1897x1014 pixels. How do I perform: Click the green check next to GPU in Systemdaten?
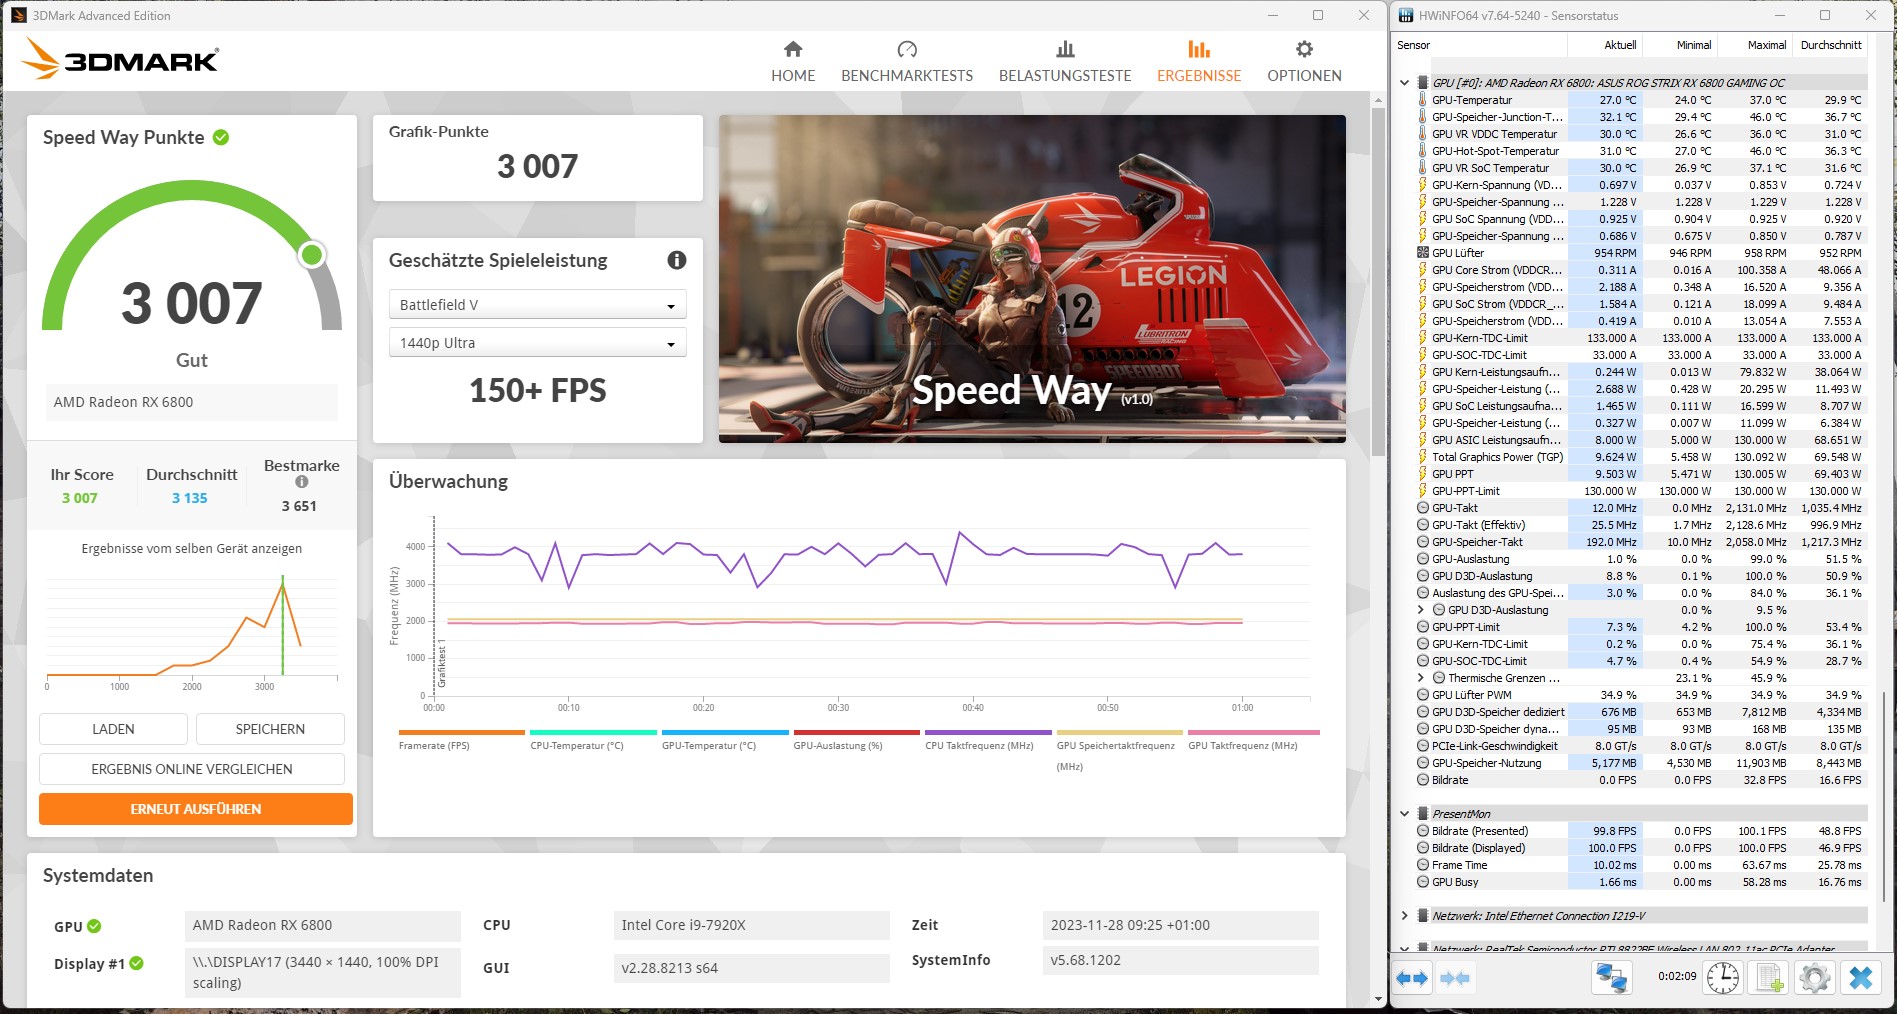(94, 926)
